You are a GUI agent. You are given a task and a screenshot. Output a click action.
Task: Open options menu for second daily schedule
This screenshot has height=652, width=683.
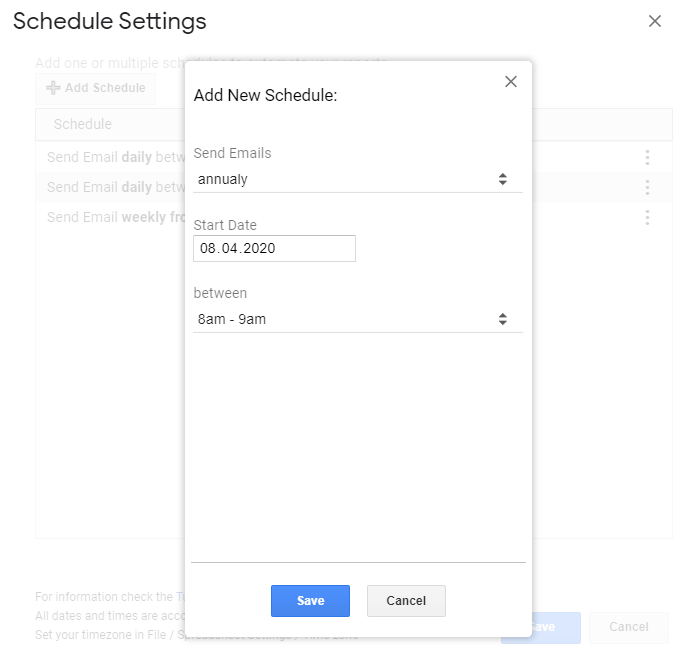(x=647, y=187)
